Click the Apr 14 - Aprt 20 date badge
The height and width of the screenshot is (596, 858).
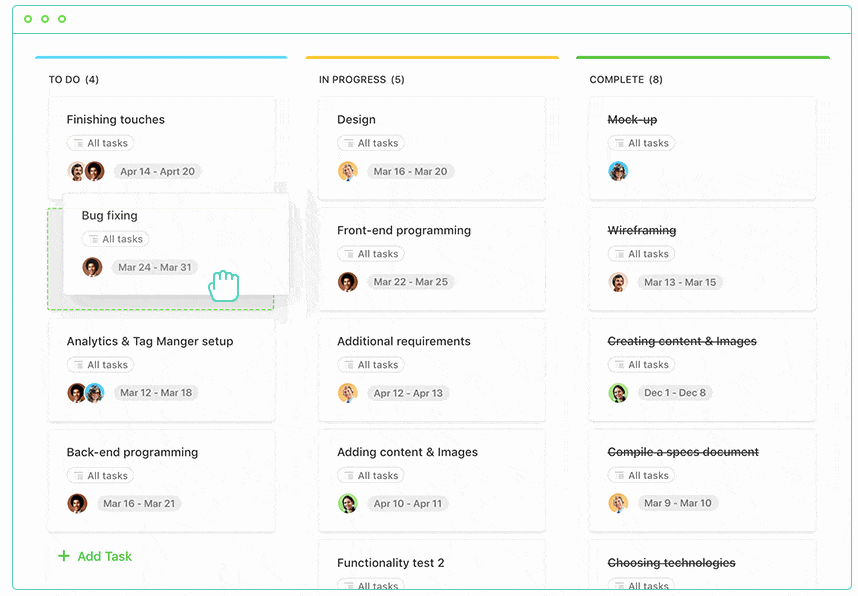pyautogui.click(x=158, y=171)
